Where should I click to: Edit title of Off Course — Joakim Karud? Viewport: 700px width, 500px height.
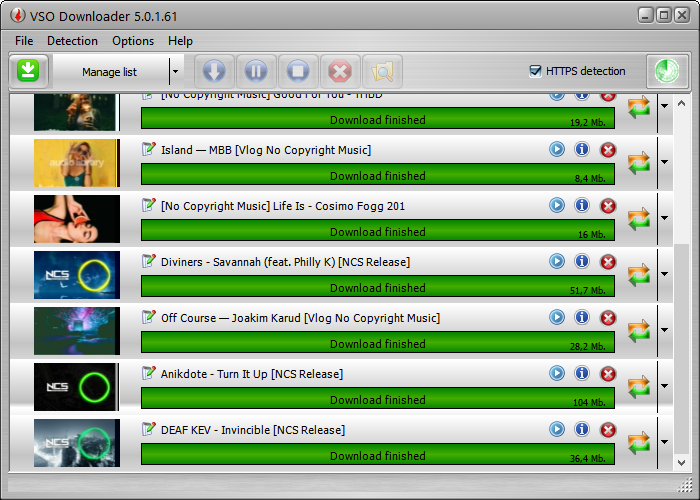click(x=149, y=317)
